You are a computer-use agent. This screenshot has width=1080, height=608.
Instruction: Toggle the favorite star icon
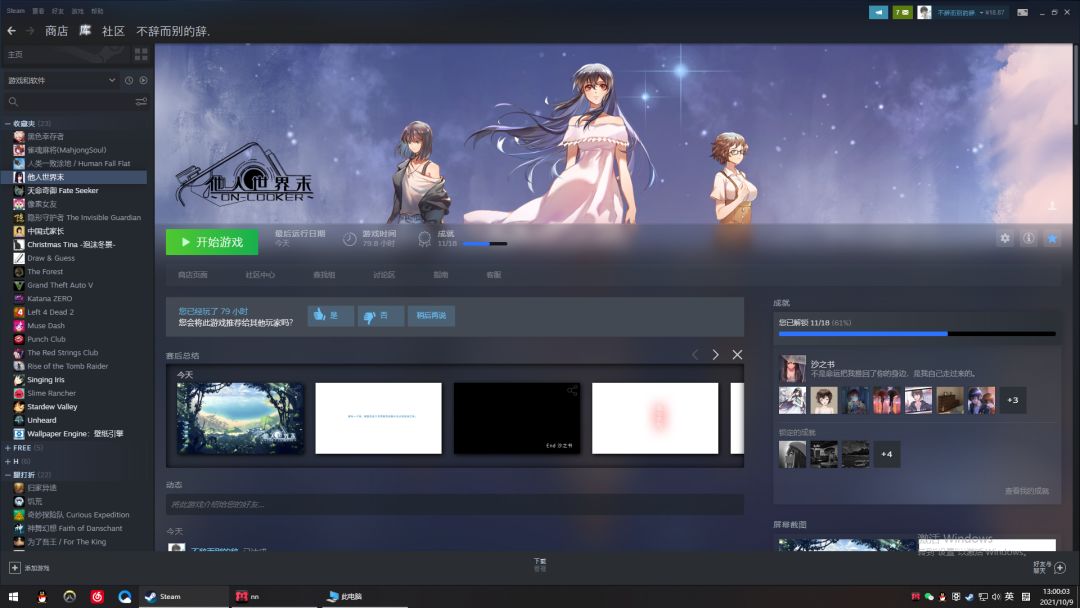[x=1052, y=238]
